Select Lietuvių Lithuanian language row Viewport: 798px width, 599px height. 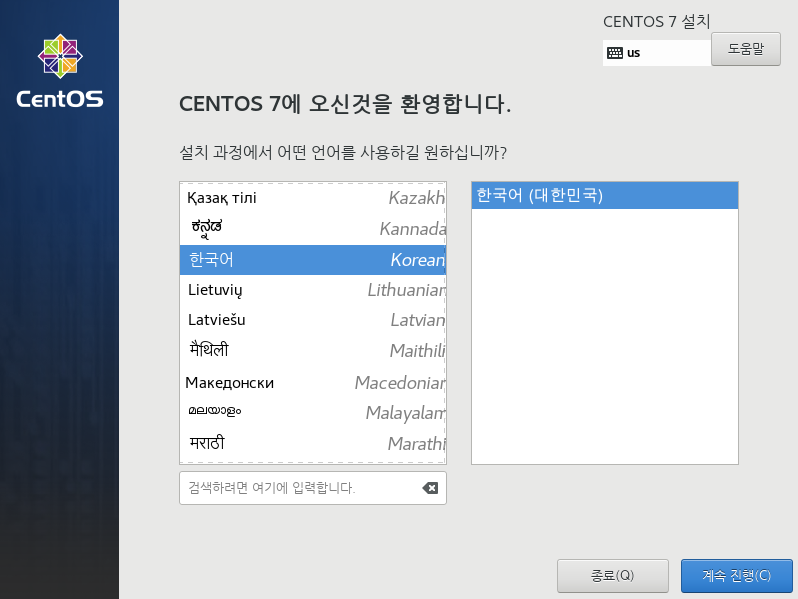click(x=312, y=290)
